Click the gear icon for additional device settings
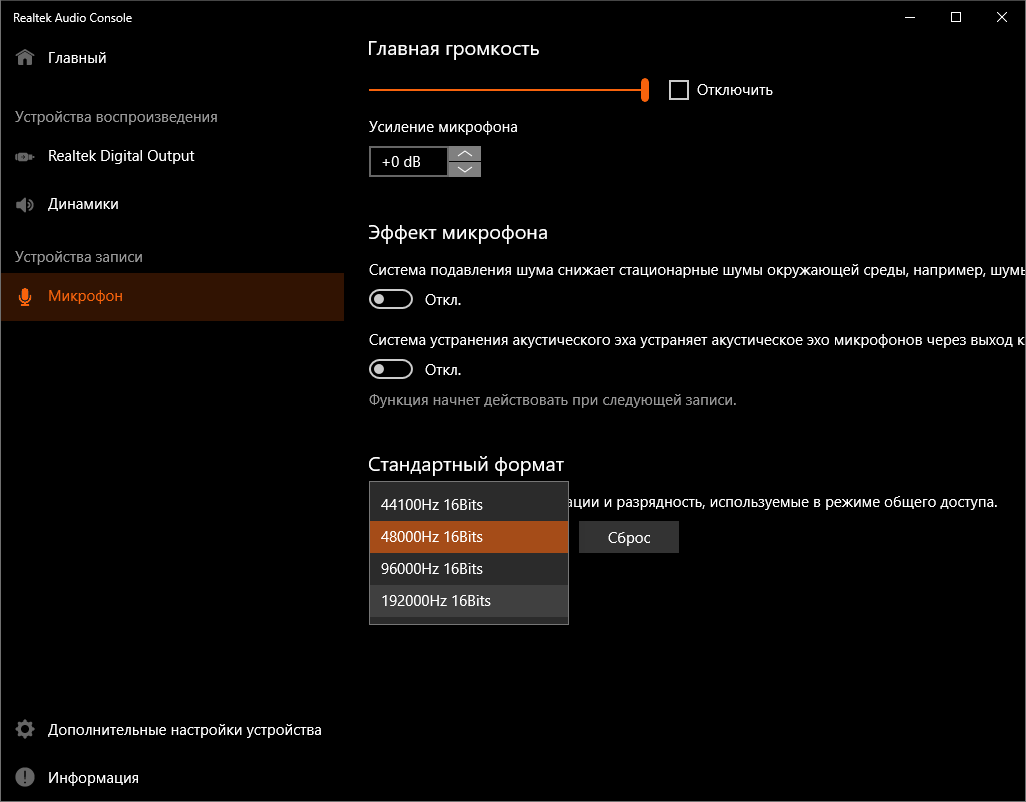Image resolution: width=1026 pixels, height=802 pixels. tap(25, 730)
